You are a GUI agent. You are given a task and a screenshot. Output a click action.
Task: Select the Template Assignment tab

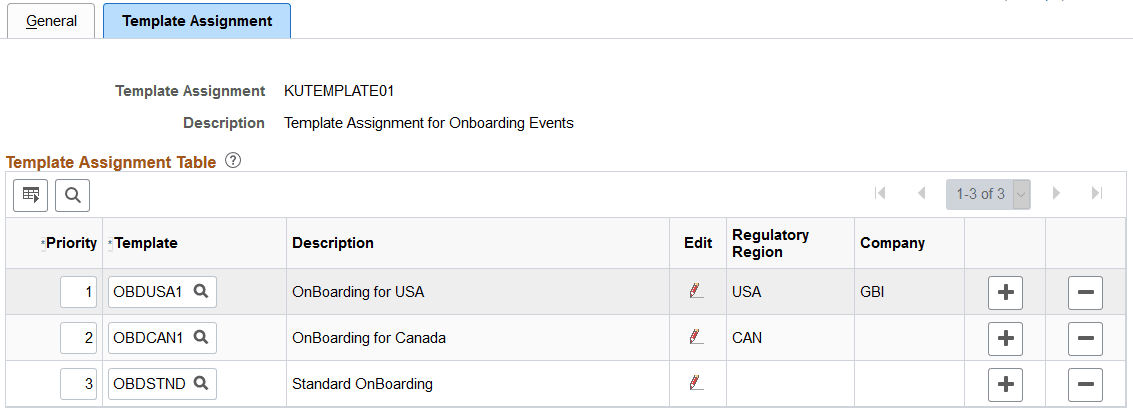pyautogui.click(x=197, y=20)
